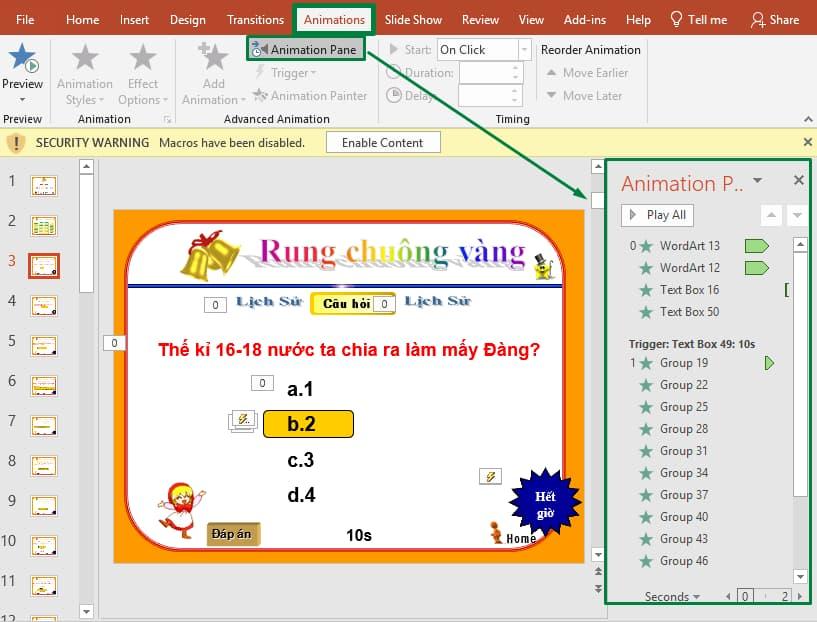817x622 pixels.
Task: Switch to the Transitions tab
Action: [255, 18]
